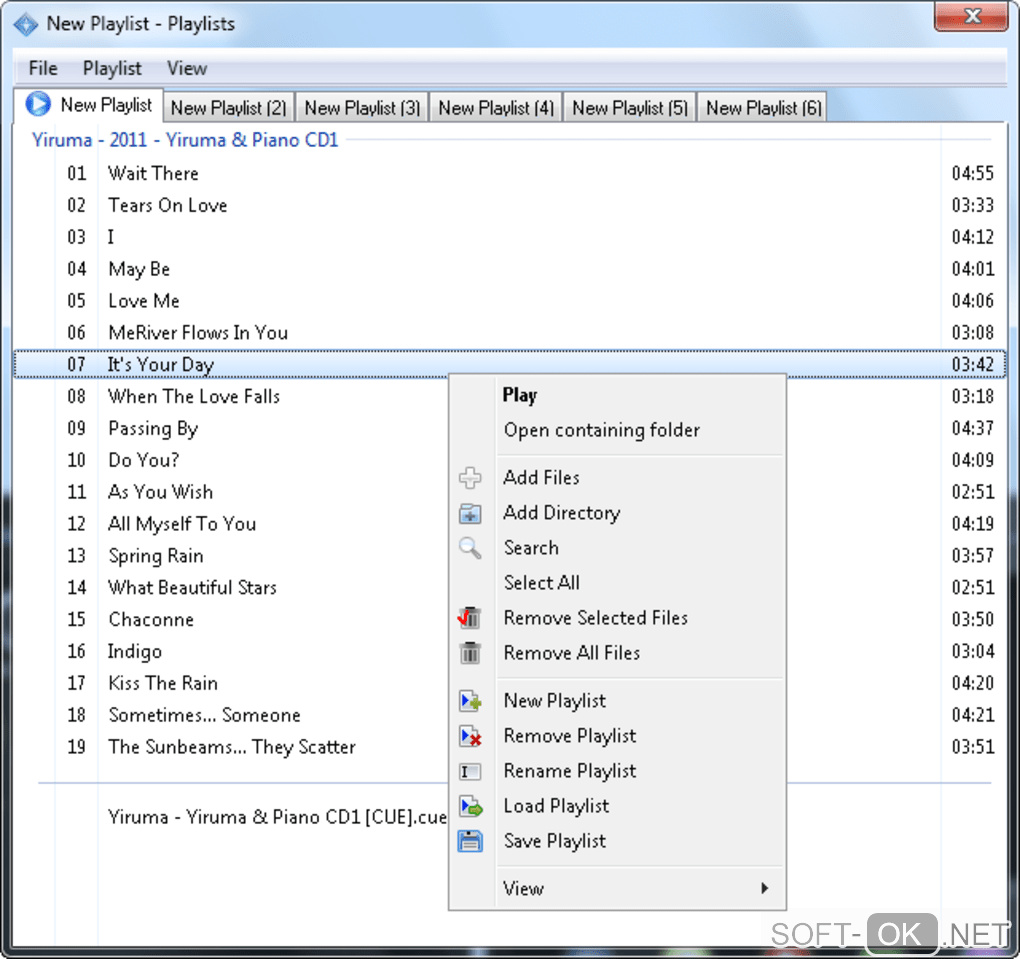The height and width of the screenshot is (959, 1020).
Task: Switch to New Playlist (4) tab
Action: tap(496, 107)
